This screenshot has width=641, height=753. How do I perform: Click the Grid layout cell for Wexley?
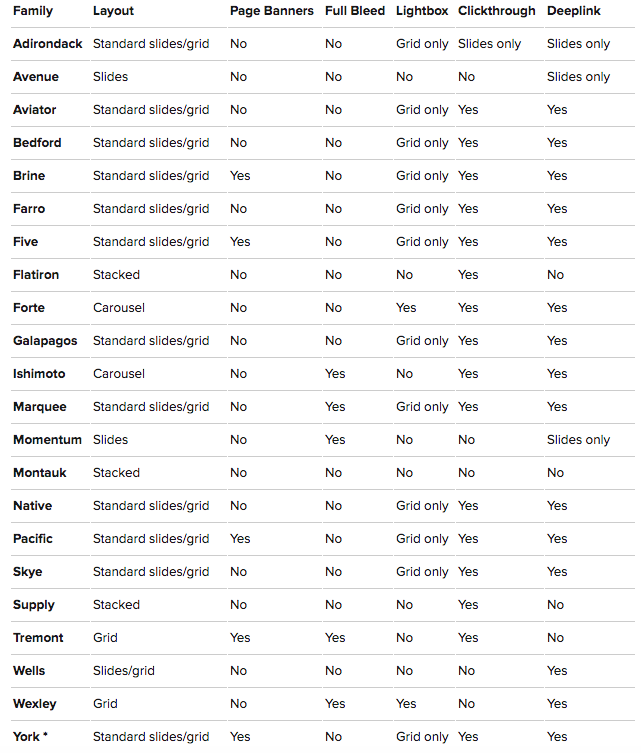pos(105,704)
